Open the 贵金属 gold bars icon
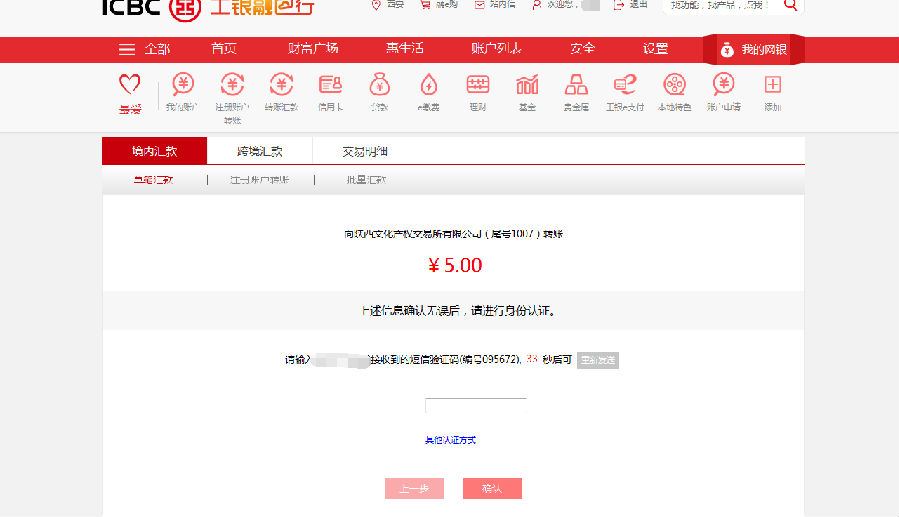This screenshot has height=517, width=899. [x=576, y=84]
